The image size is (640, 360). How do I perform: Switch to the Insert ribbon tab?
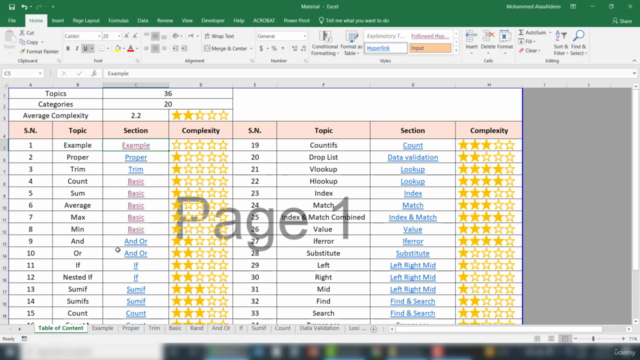58,20
